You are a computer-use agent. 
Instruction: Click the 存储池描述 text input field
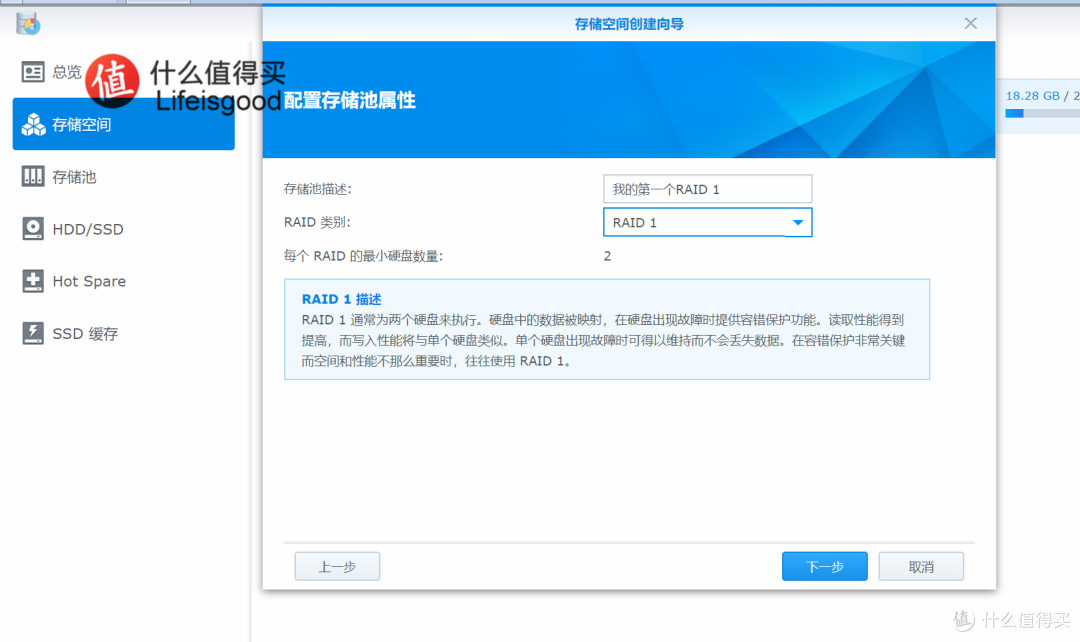tap(707, 189)
